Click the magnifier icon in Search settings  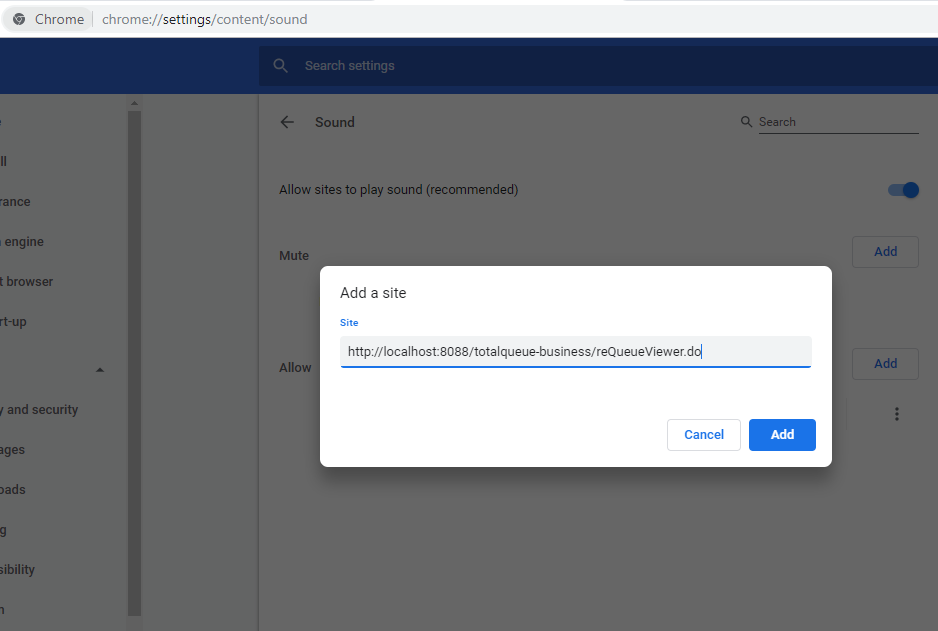tap(281, 66)
